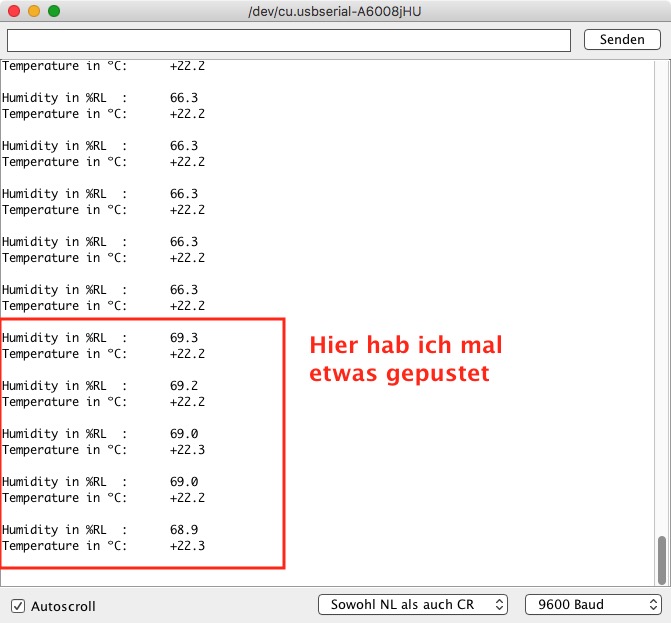Minimize the window with the yellow button

[34, 11]
